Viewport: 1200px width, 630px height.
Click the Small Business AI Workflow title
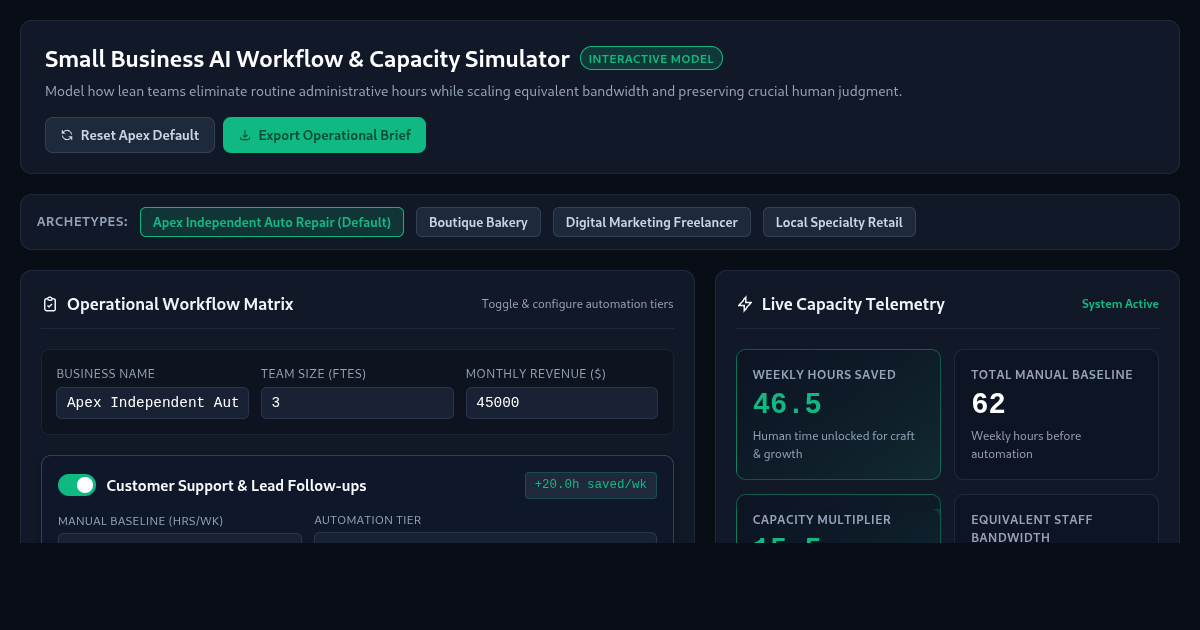(307, 59)
